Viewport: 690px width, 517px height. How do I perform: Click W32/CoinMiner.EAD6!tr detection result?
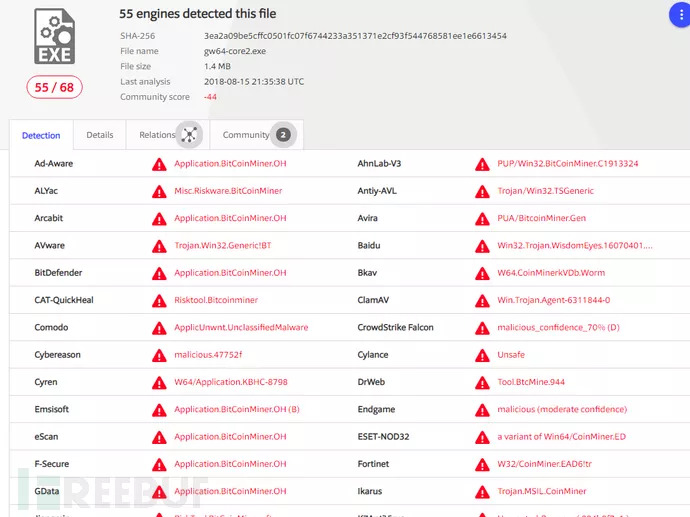[x=544, y=464]
